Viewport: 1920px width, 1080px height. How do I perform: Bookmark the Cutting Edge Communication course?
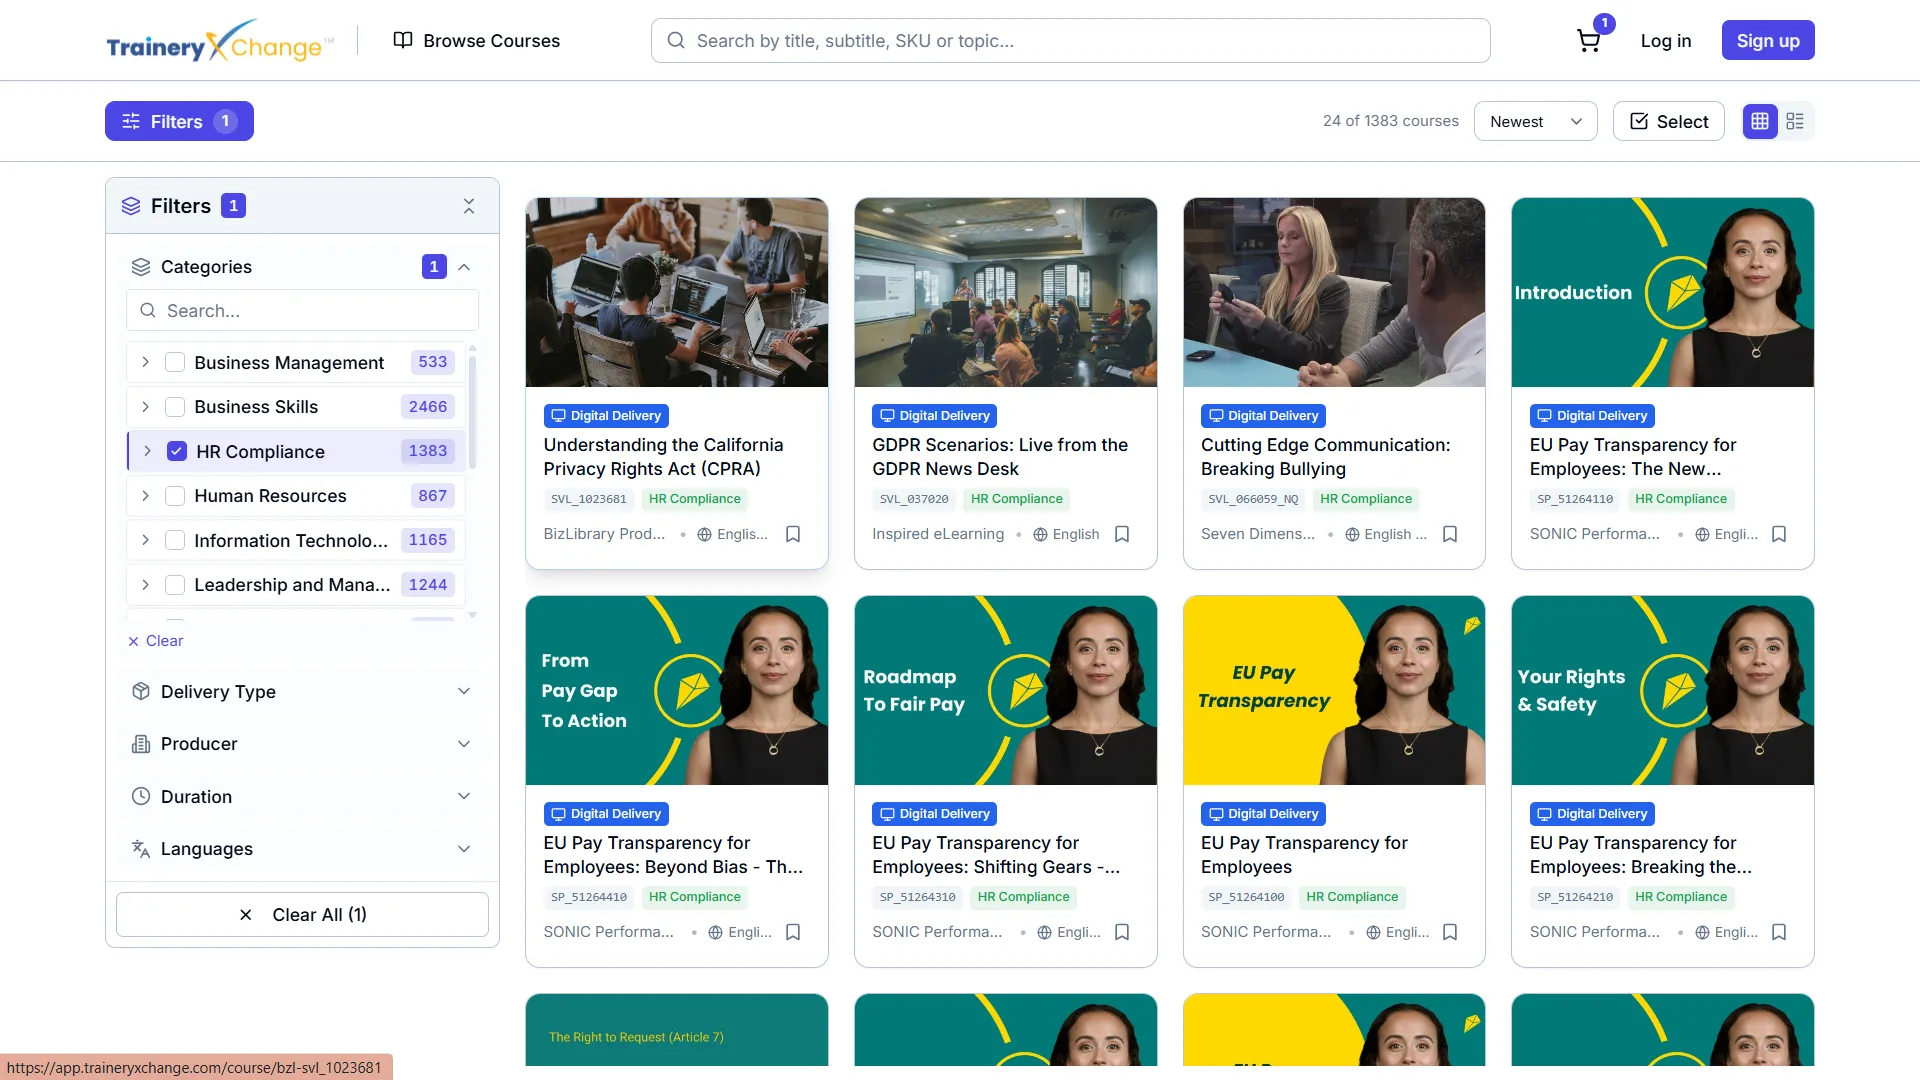click(1450, 534)
